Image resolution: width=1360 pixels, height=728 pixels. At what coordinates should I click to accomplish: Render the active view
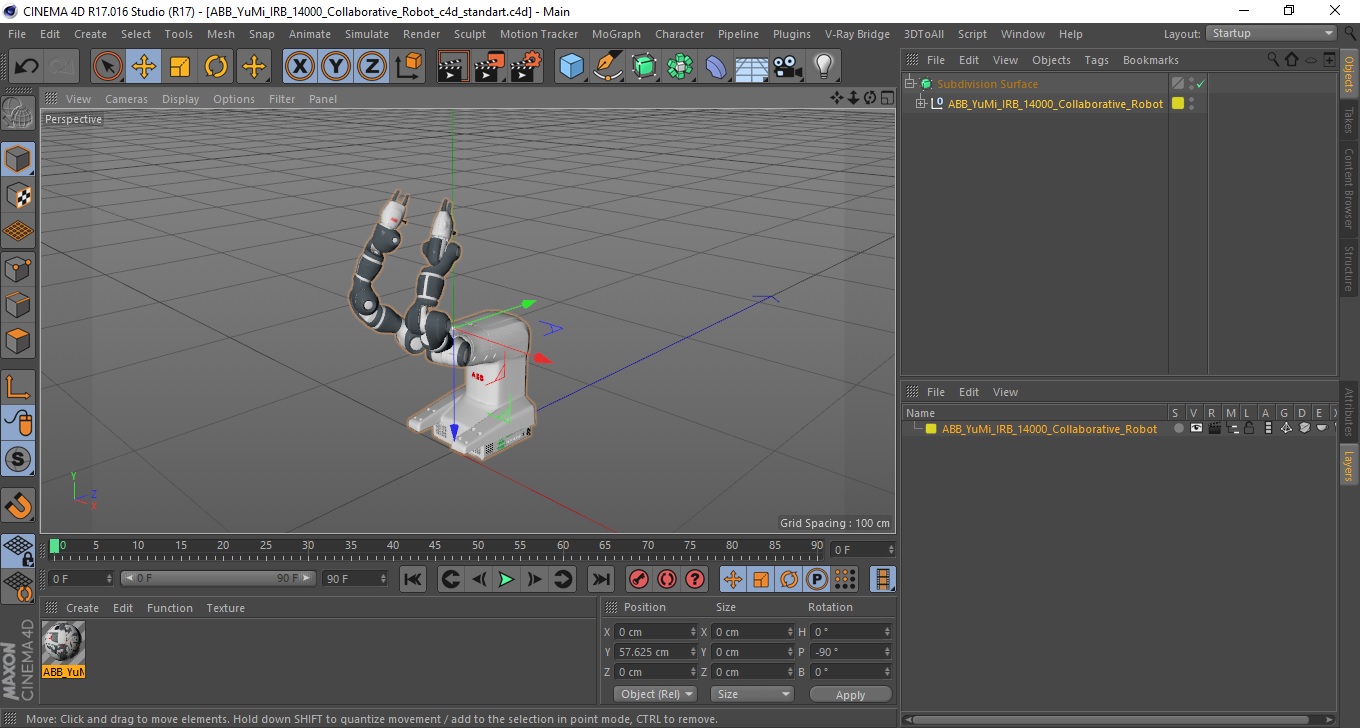(x=453, y=67)
